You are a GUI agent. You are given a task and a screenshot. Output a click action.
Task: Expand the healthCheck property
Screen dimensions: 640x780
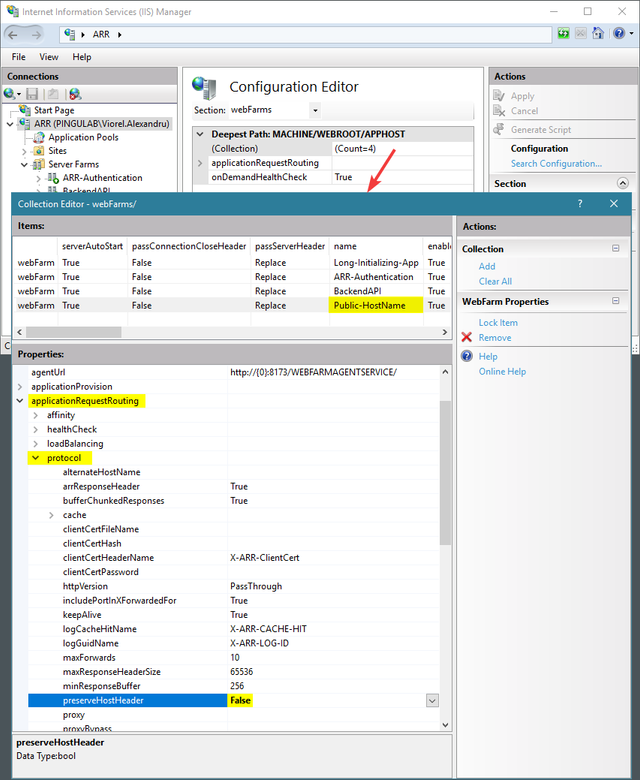(35, 429)
